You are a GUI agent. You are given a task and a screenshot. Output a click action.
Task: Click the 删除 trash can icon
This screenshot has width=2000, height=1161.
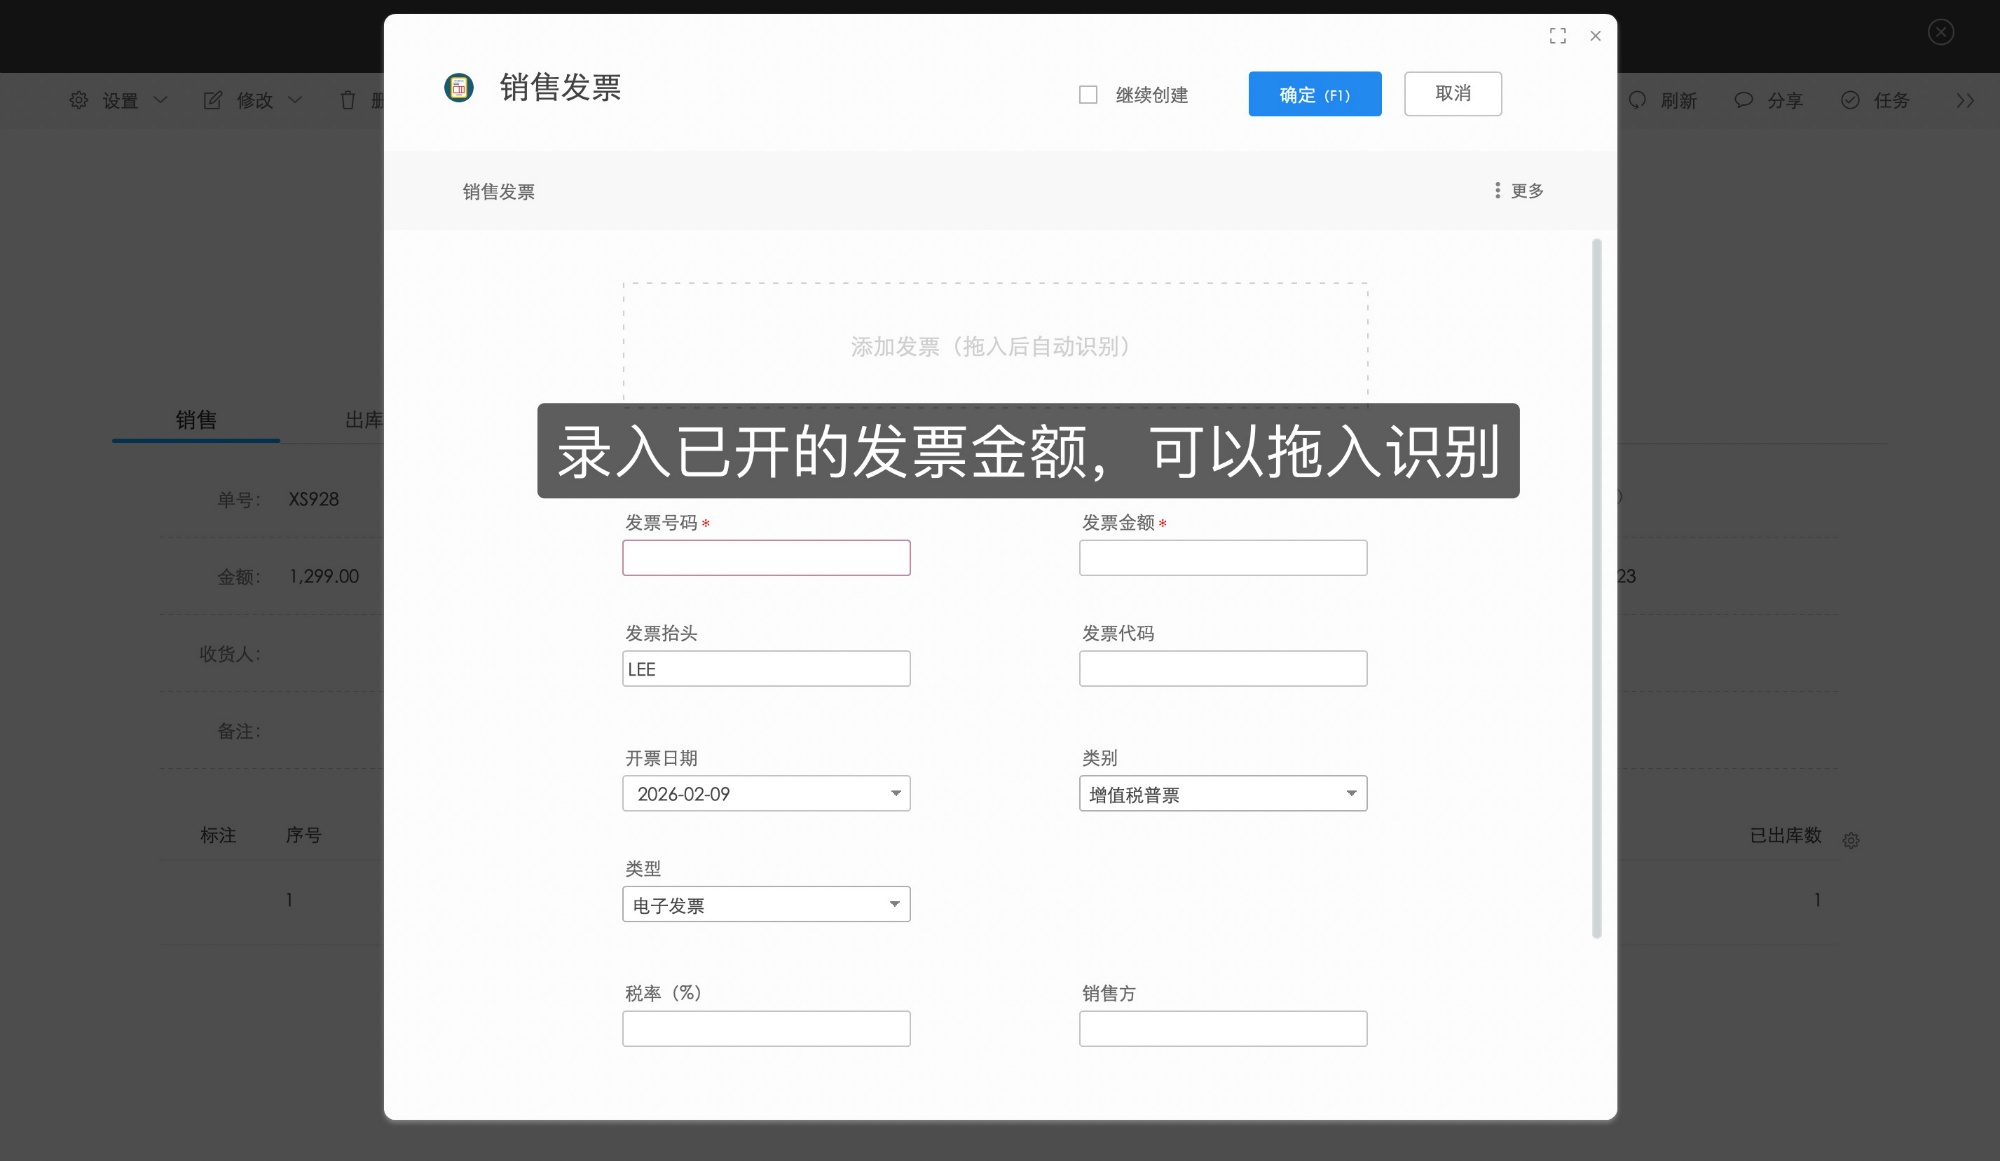point(349,100)
